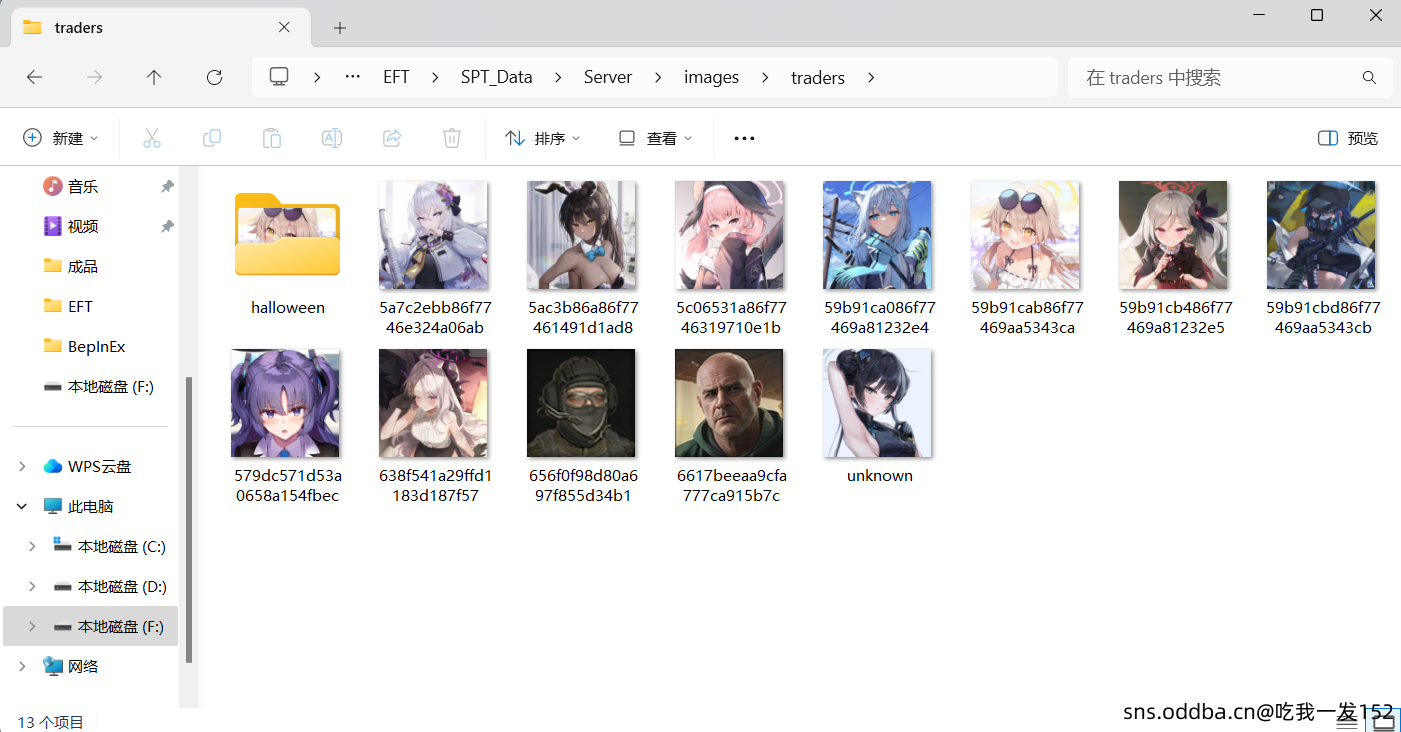
Task: Click the navigation pane scrollbar
Action: [187, 520]
